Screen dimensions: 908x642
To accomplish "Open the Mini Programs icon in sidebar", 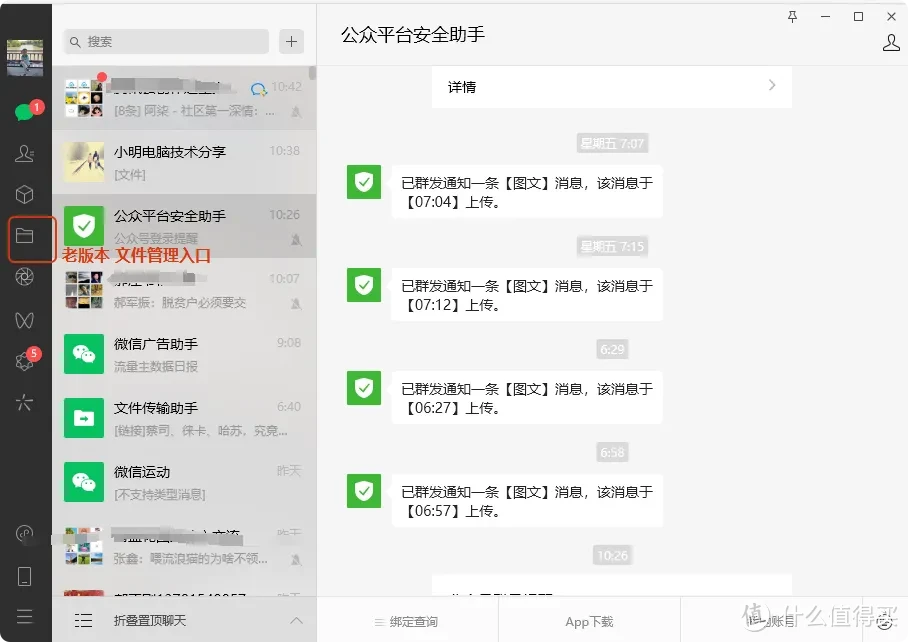I will 24,534.
